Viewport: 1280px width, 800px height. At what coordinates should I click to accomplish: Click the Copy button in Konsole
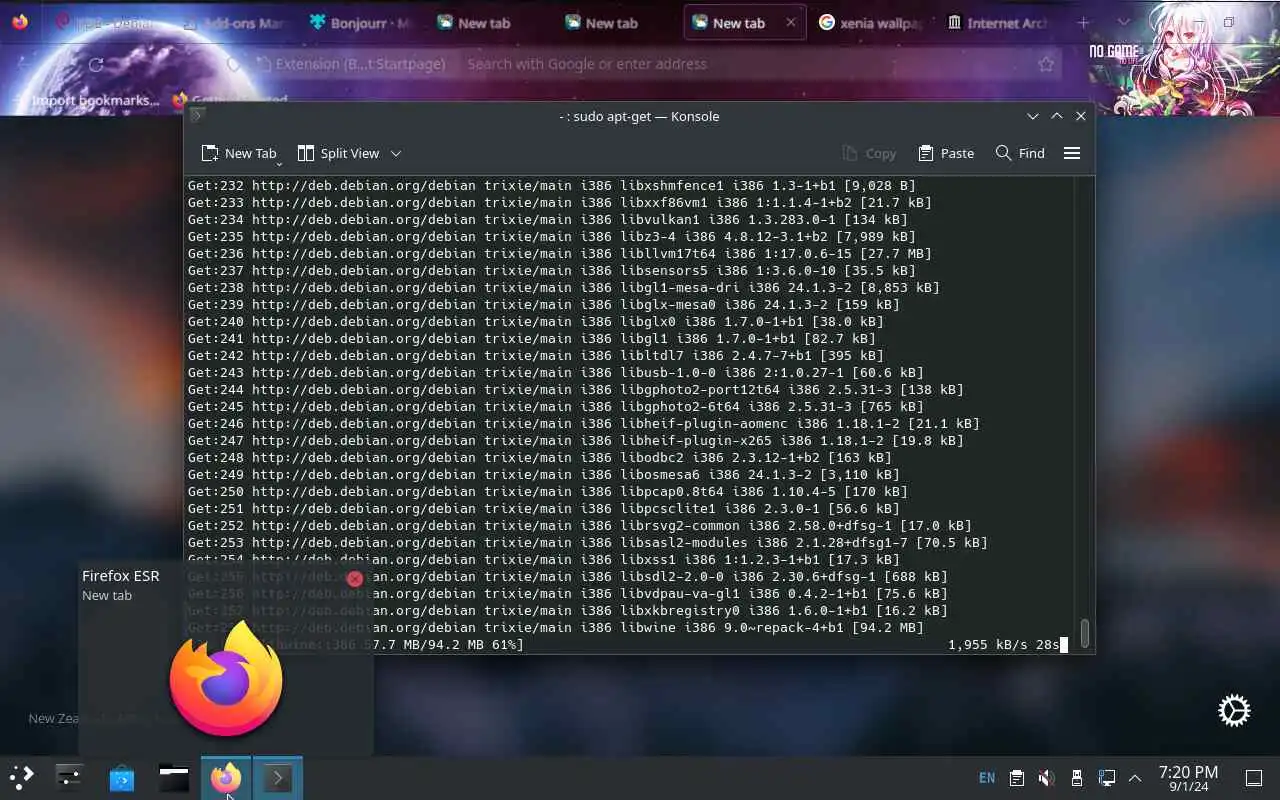869,153
